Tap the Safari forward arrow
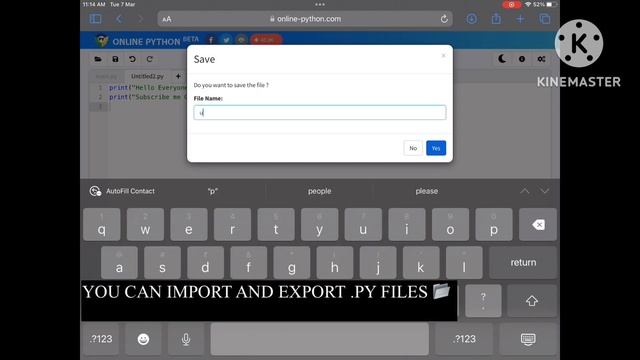 140,19
